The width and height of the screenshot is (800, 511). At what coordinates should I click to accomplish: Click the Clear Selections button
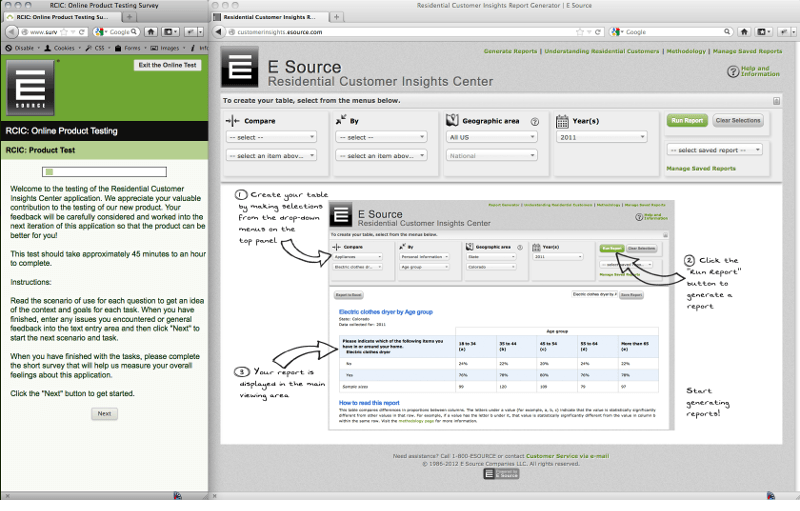coord(738,120)
